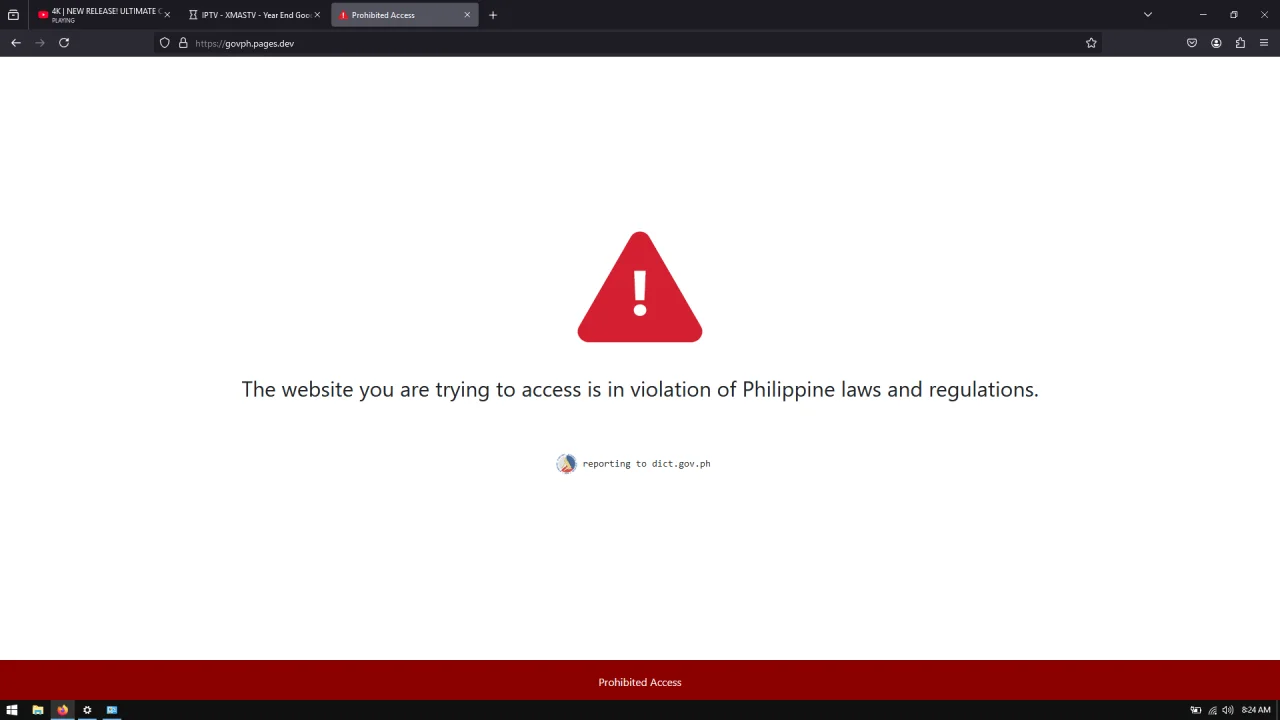The height and width of the screenshot is (720, 1280).
Task: Open the Save to Pocket icon
Action: pos(1192,43)
